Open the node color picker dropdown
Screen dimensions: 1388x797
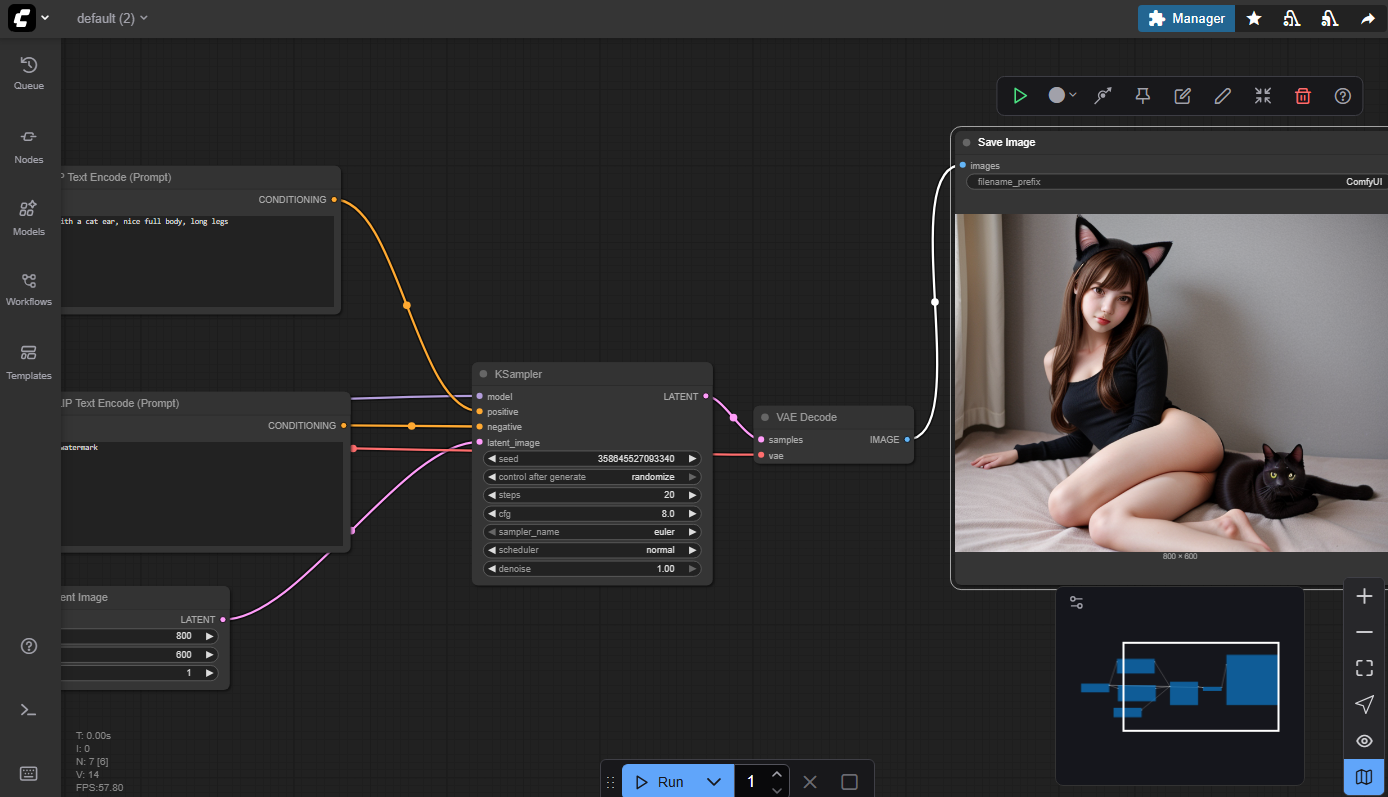(x=1062, y=96)
